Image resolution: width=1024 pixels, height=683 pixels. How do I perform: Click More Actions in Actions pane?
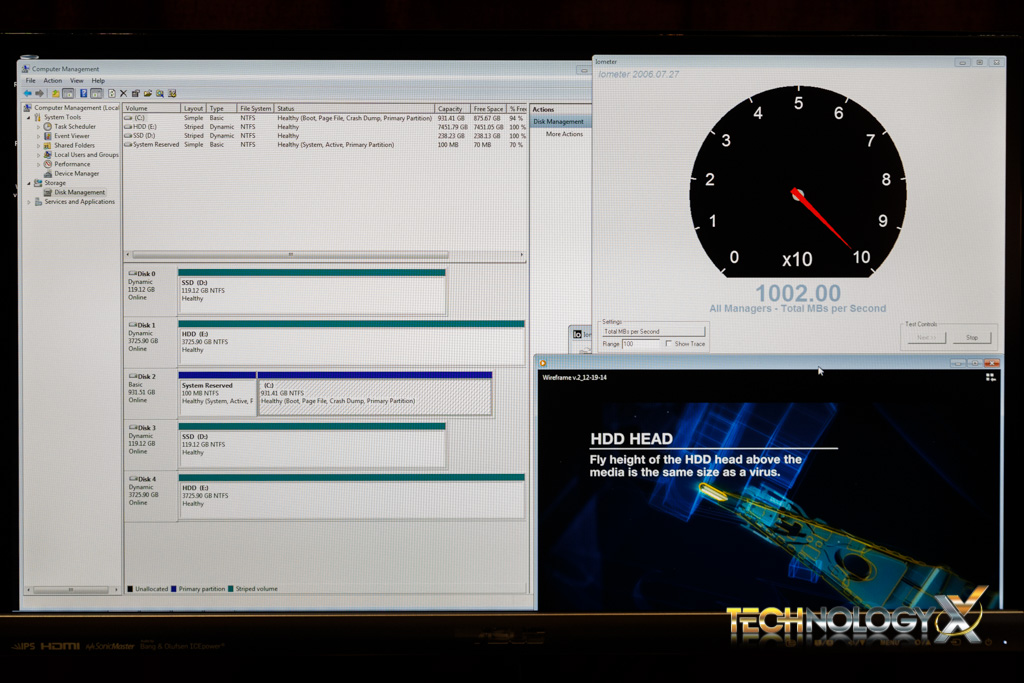point(564,134)
